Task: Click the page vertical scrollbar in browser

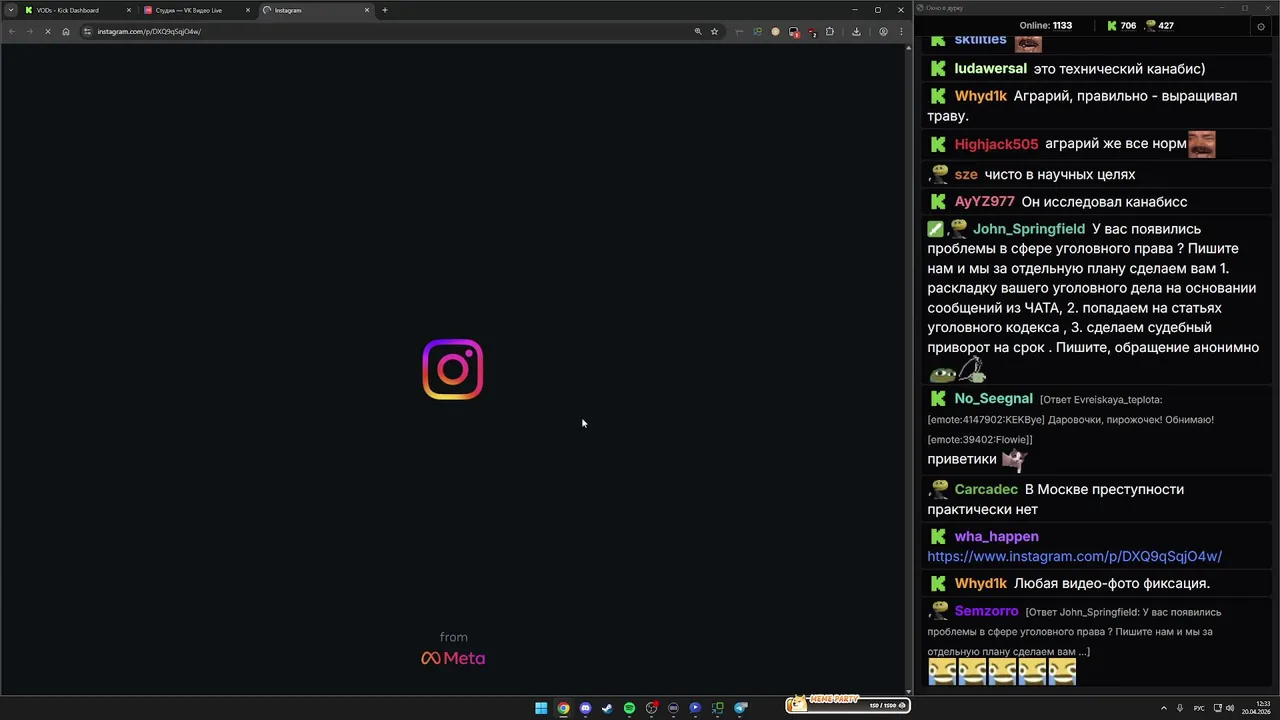Action: click(908, 368)
